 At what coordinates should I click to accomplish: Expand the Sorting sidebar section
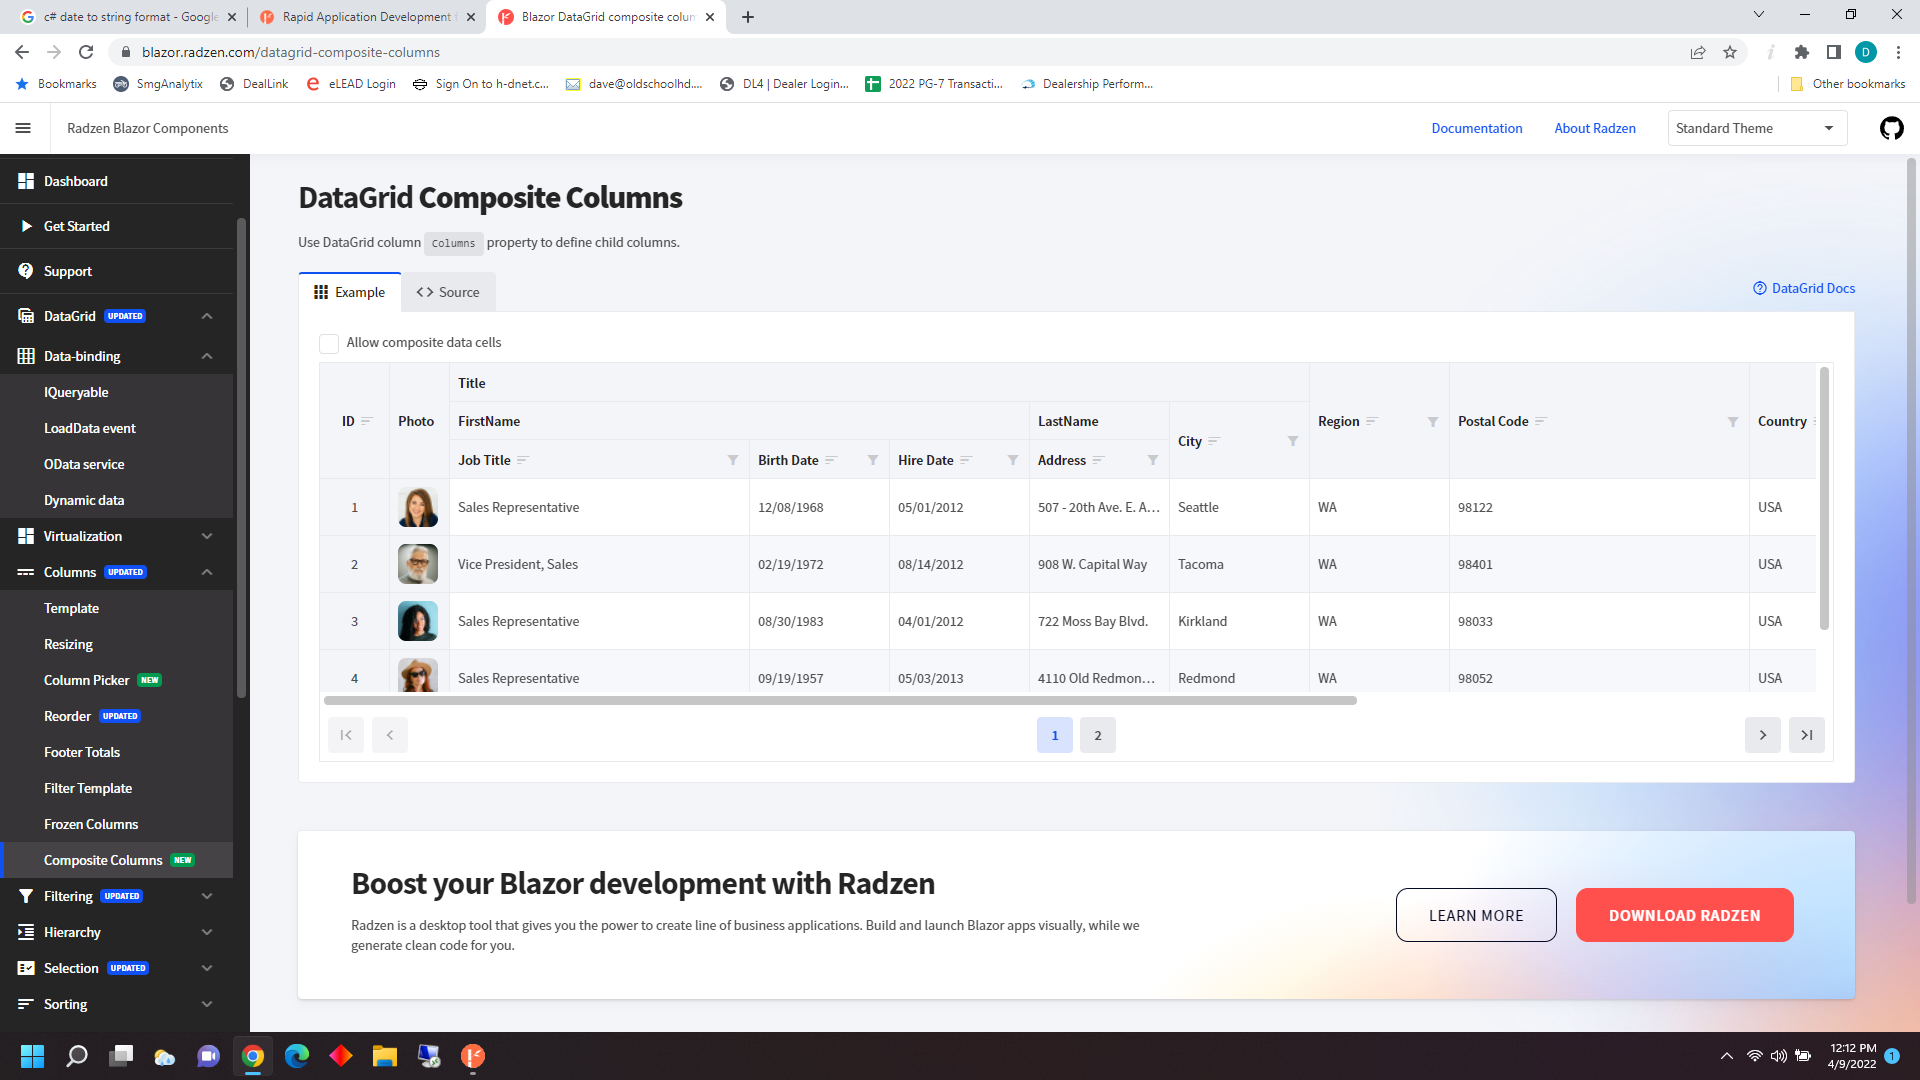pyautogui.click(x=207, y=1004)
